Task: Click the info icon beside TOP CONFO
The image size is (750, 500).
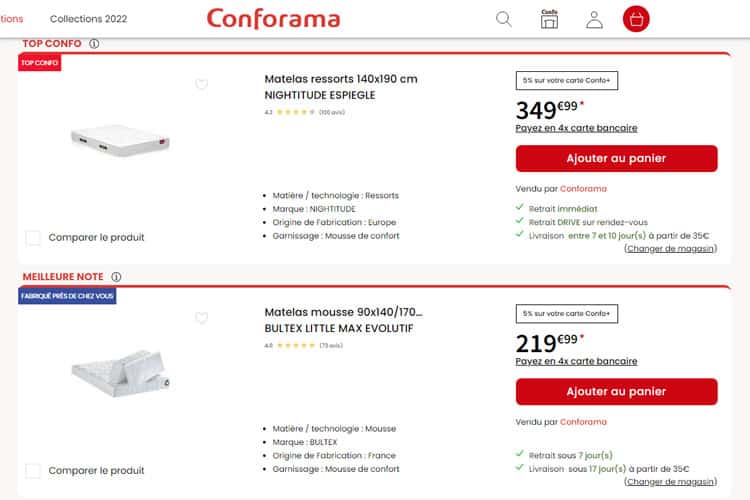Action: pyautogui.click(x=94, y=44)
